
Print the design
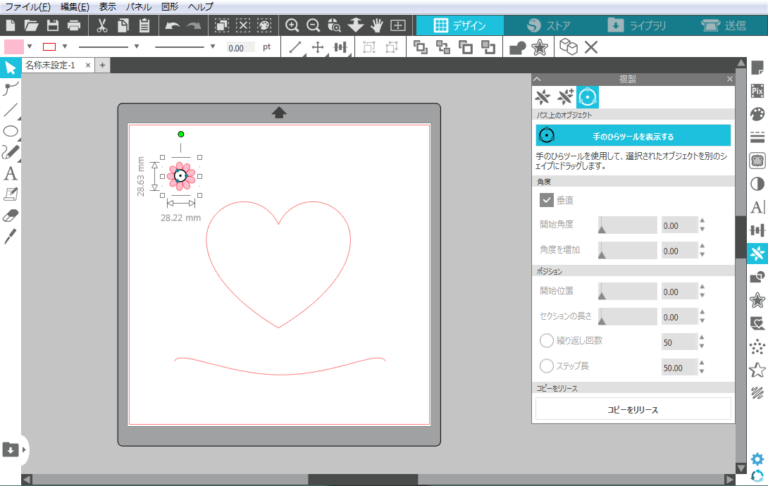click(x=74, y=25)
